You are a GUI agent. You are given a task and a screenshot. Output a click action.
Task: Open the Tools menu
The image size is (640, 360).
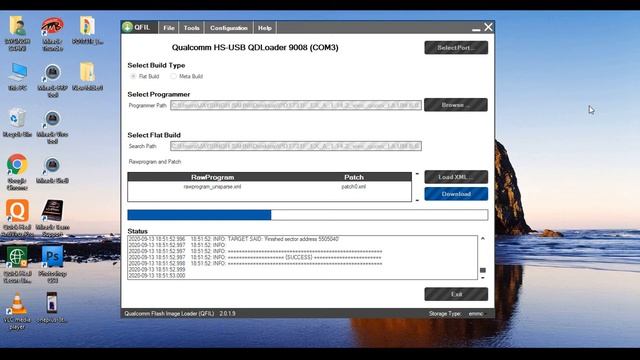click(191, 28)
